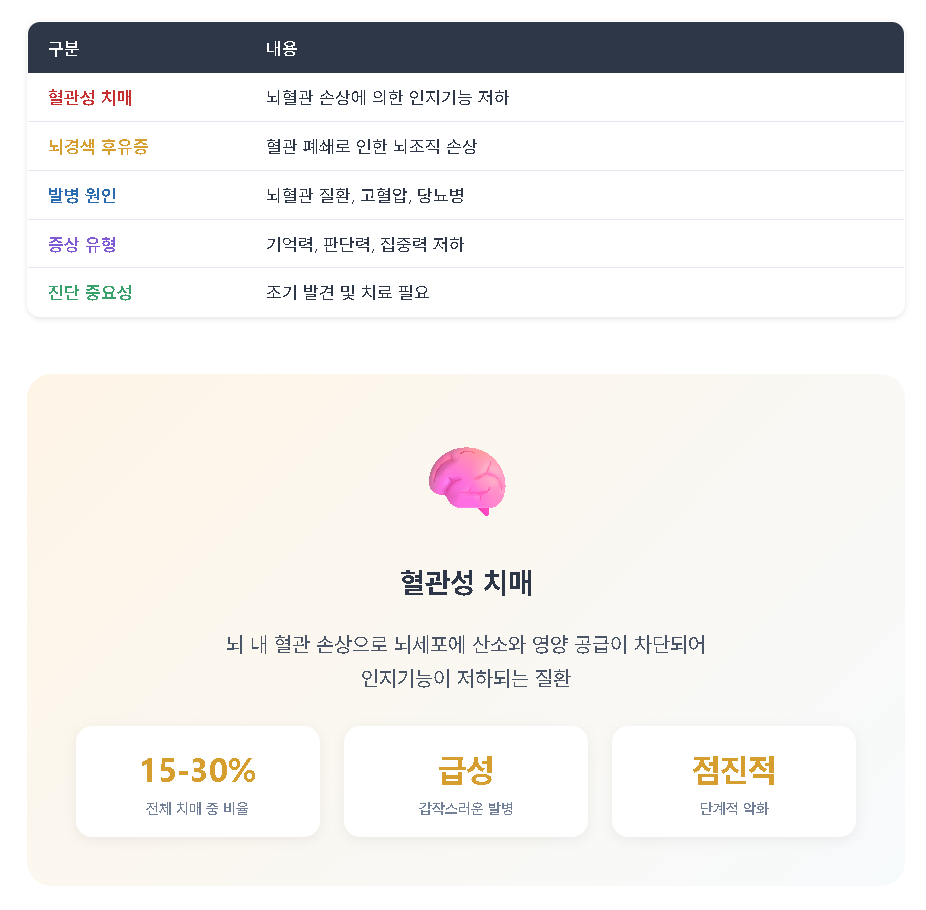
Task: Click the text 조기 발견 및 치료 필요
Action: coord(347,292)
